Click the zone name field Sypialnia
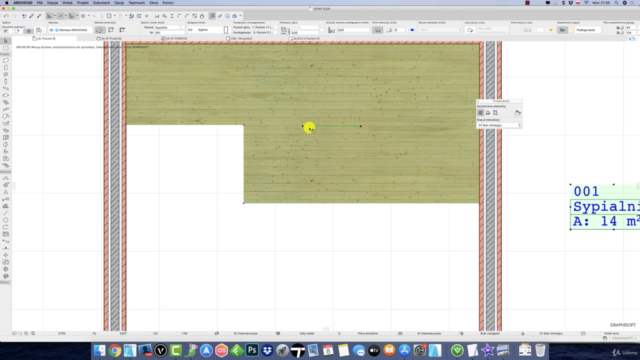Image resolution: width=640 pixels, height=360 pixels. pos(167,27)
